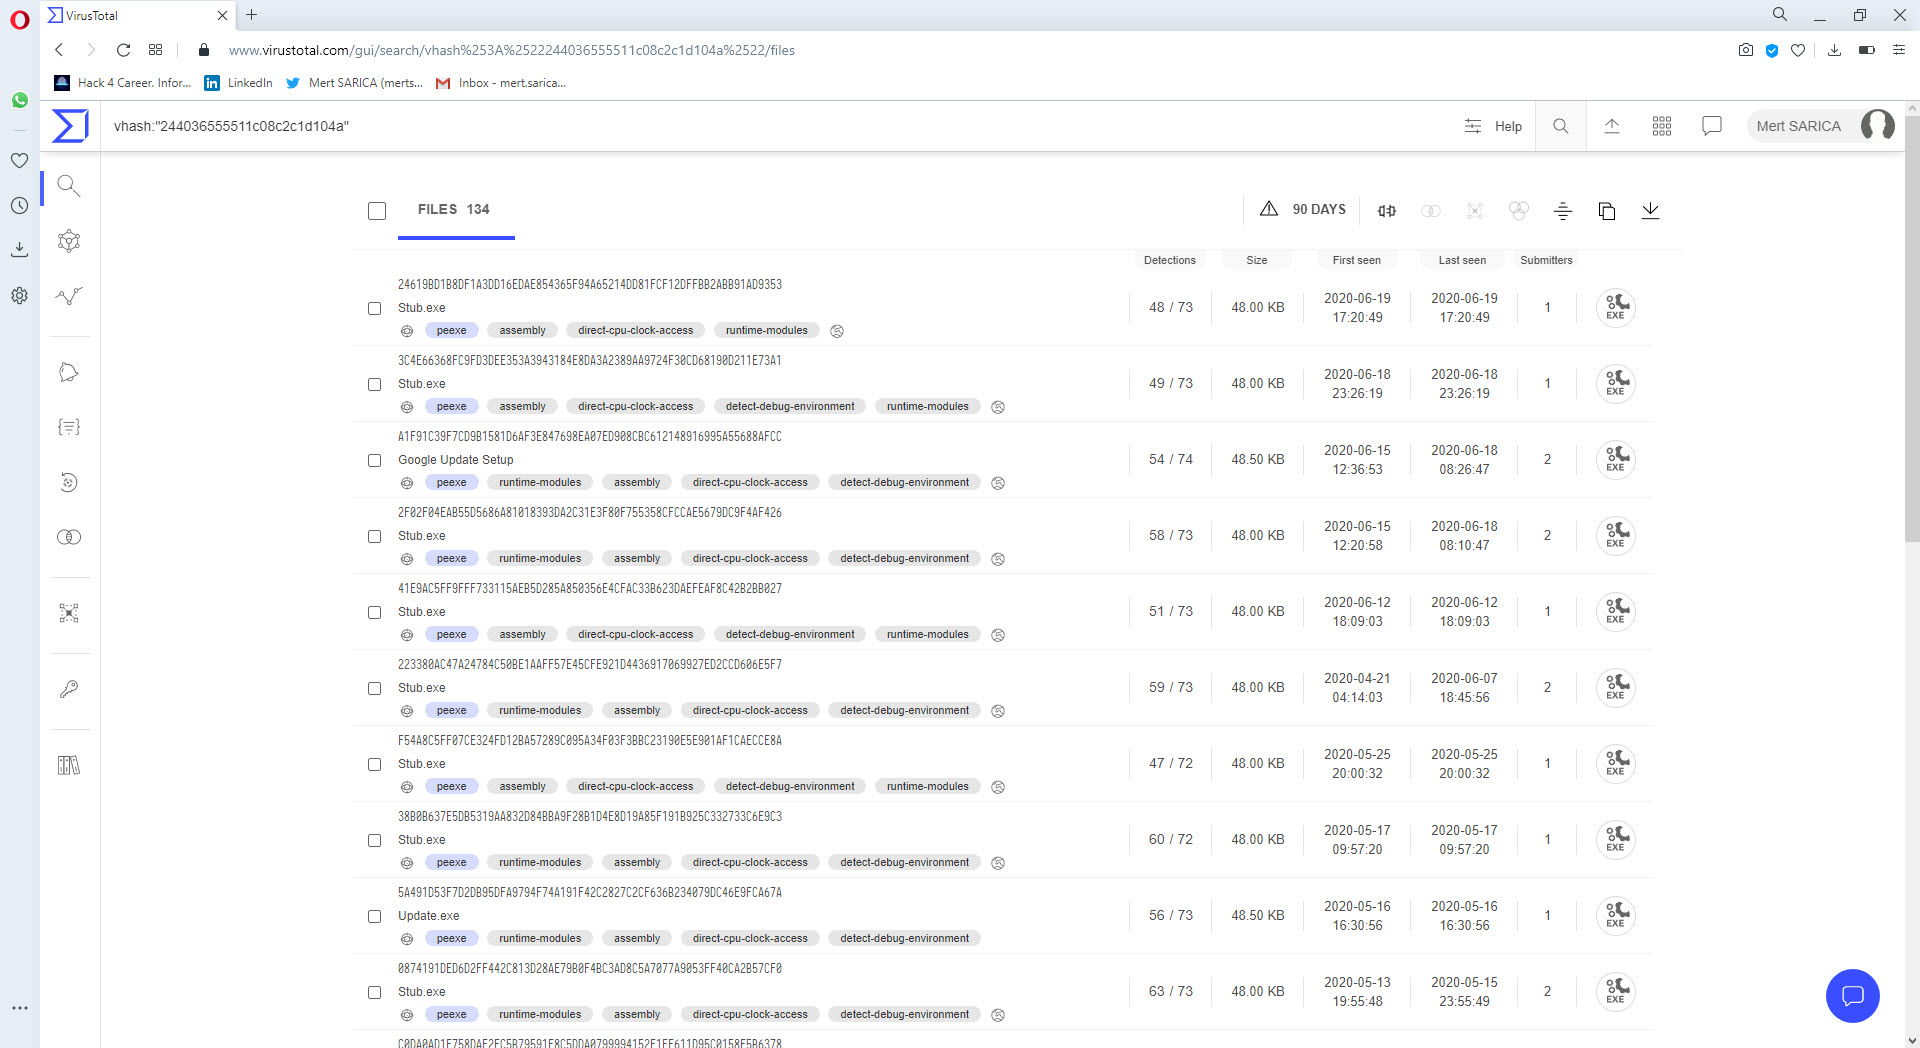Open the apps grid icon in header
1920x1048 pixels.
(x=1661, y=126)
